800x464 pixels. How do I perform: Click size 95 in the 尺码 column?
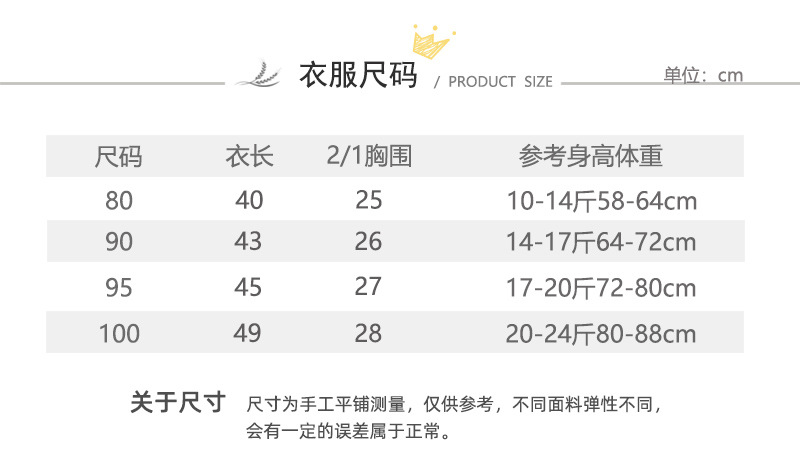[119, 288]
